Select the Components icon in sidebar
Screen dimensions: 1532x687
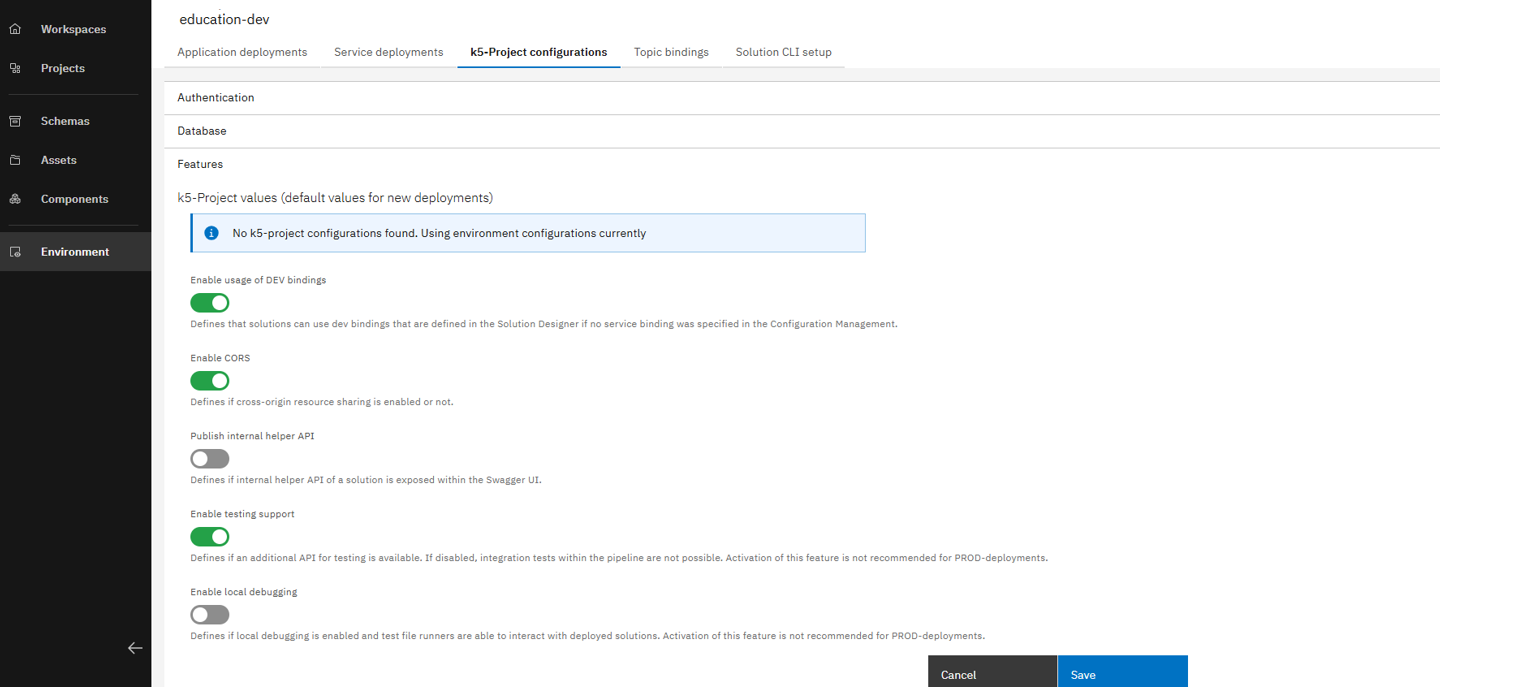pos(15,199)
